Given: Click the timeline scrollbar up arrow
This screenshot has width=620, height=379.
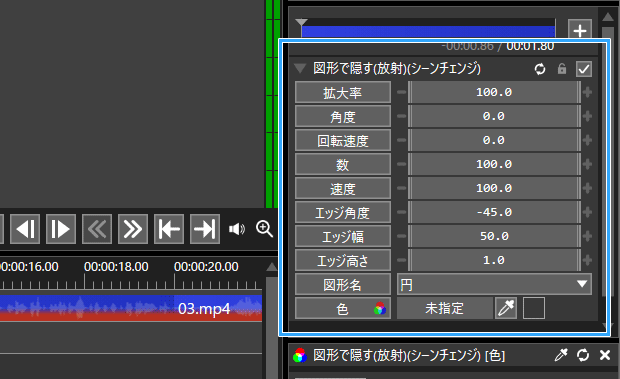Looking at the screenshot, I should tap(272, 267).
